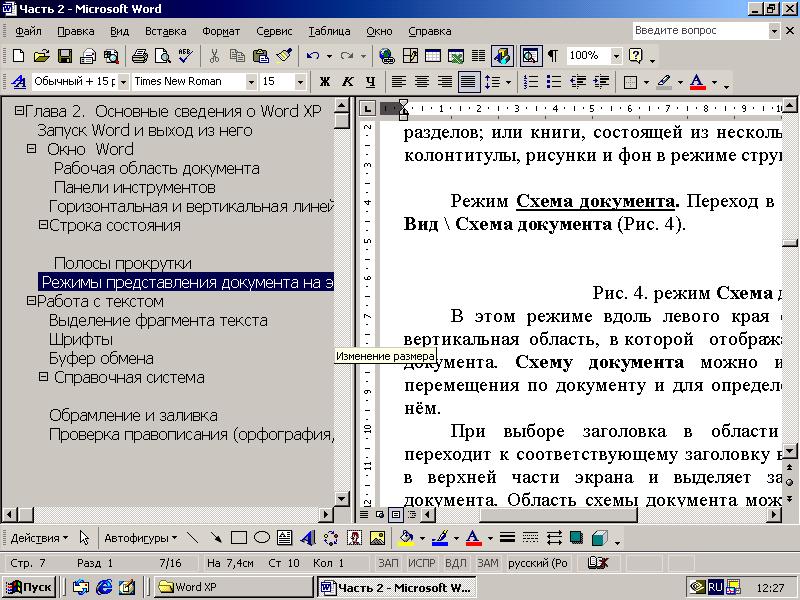Switch to the 'Word XP' taskbar button

(x=234, y=587)
